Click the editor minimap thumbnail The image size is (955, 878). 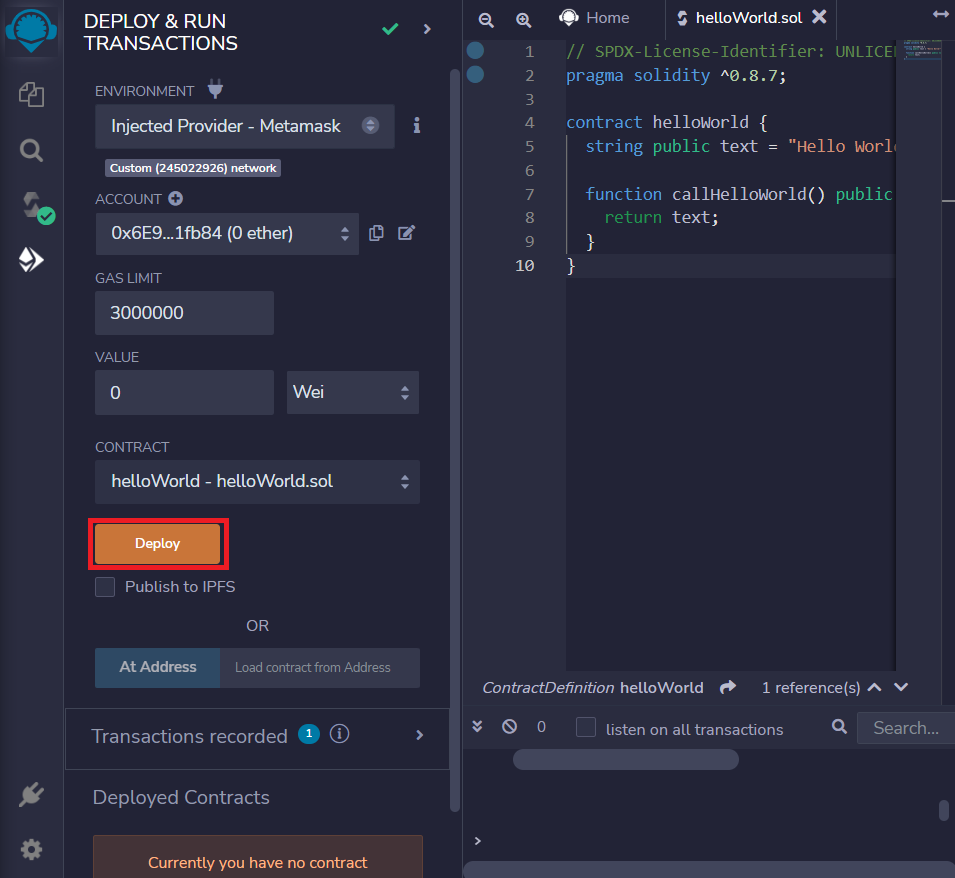(922, 51)
